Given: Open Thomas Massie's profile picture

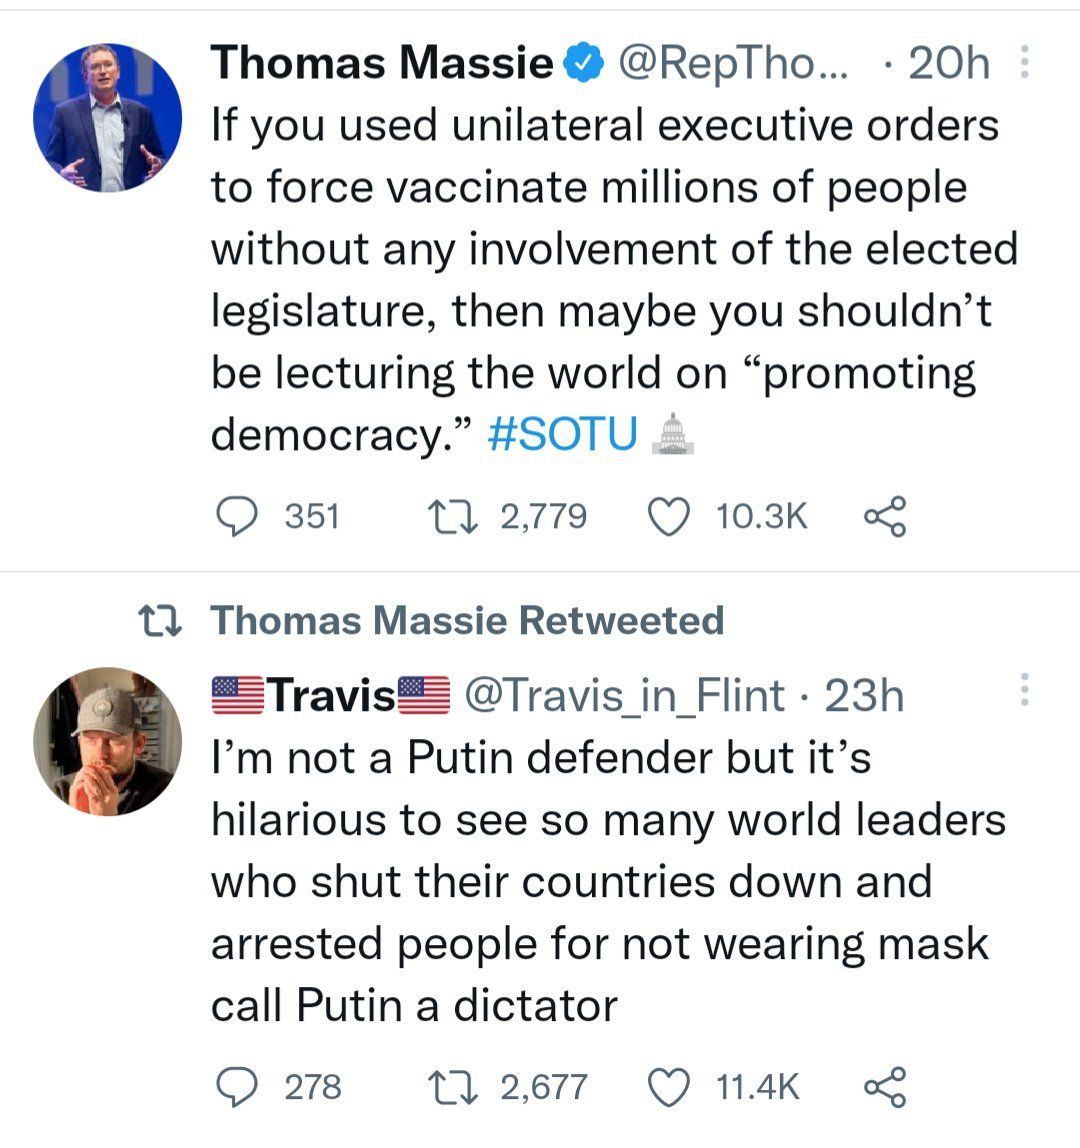Looking at the screenshot, I should [x=108, y=118].
